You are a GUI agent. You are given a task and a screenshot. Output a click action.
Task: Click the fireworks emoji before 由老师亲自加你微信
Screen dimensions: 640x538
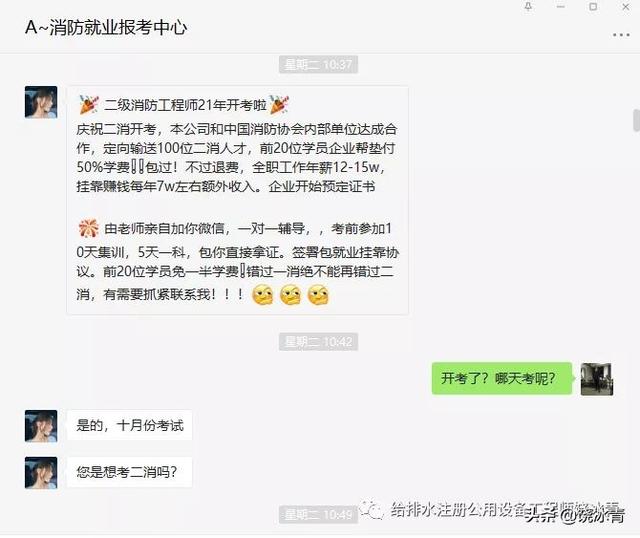click(89, 228)
